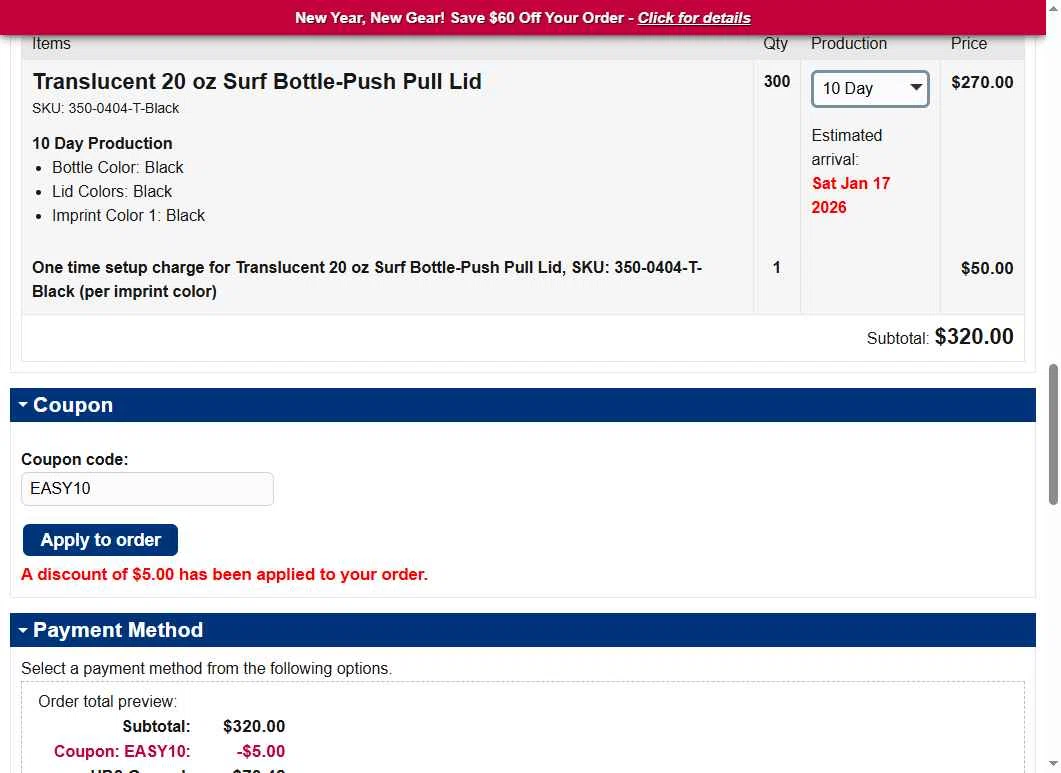This screenshot has width=1061, height=773.
Task: Open the "Click for details" promo link
Action: coord(694,18)
